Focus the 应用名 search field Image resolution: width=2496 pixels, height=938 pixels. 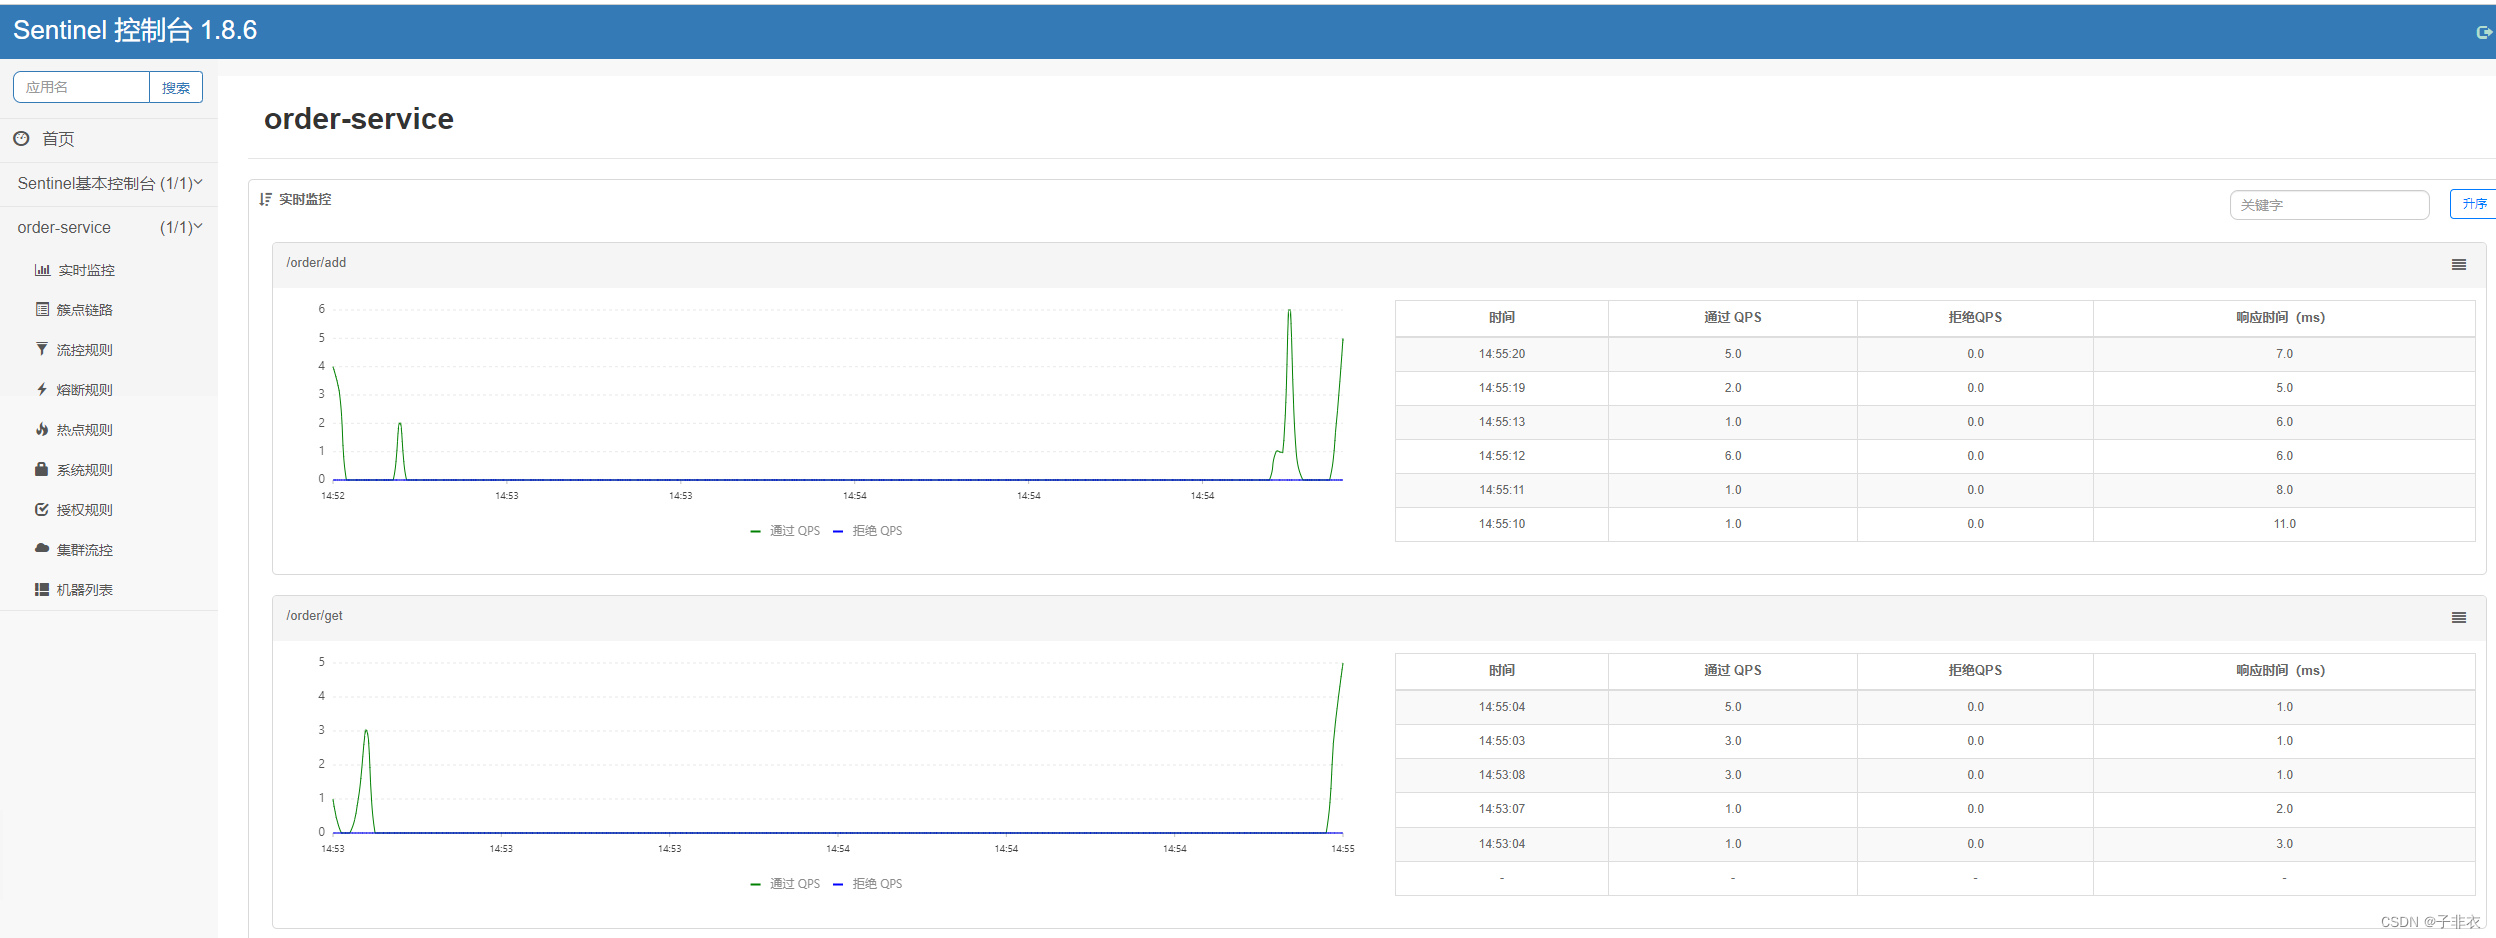click(81, 87)
